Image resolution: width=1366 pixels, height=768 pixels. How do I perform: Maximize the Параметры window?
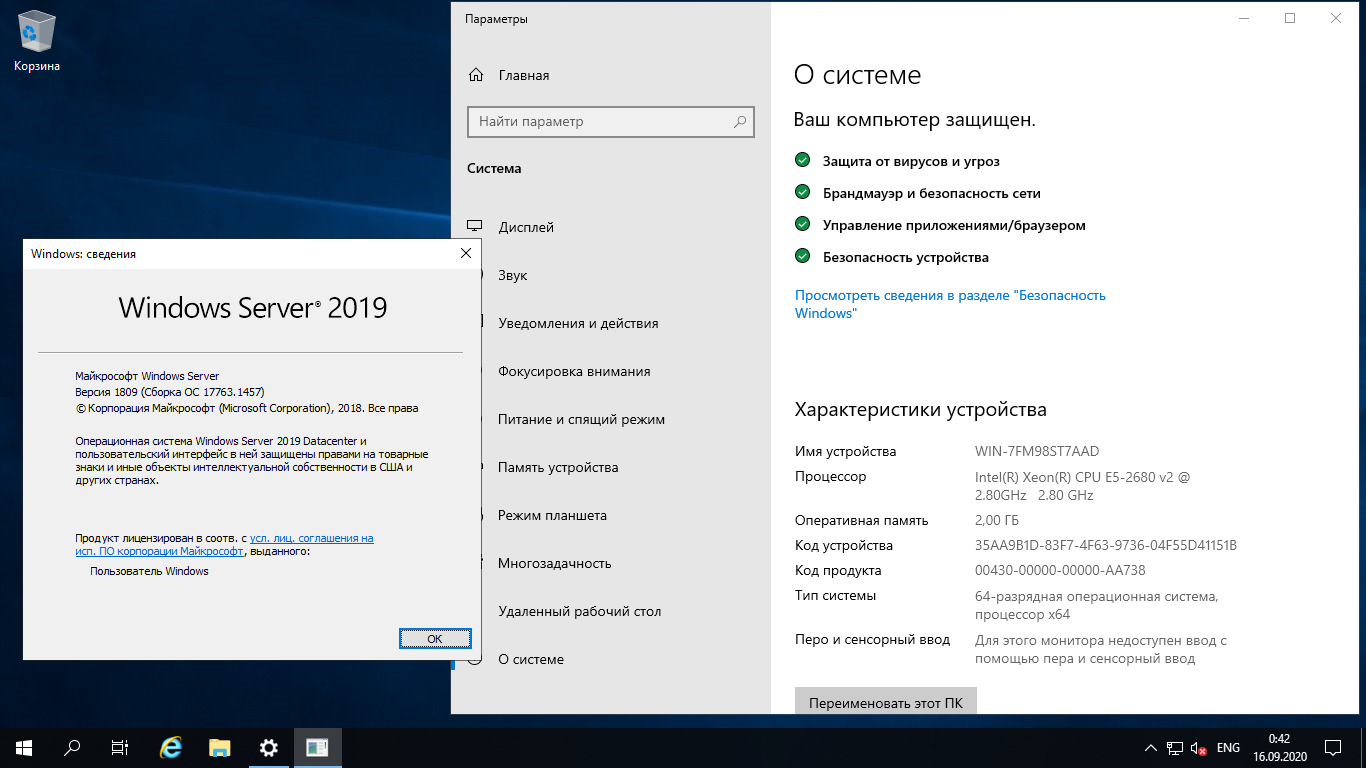pyautogui.click(x=1290, y=18)
